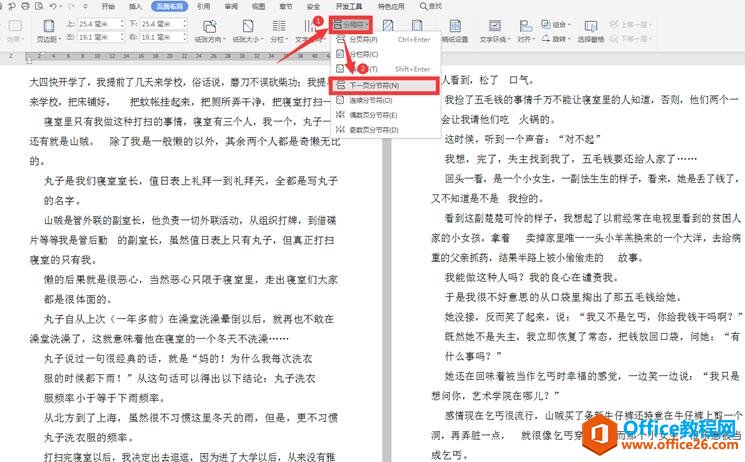Open the 选择窗格 selection pane
This screenshot has width=745, height=462.
pos(591,31)
